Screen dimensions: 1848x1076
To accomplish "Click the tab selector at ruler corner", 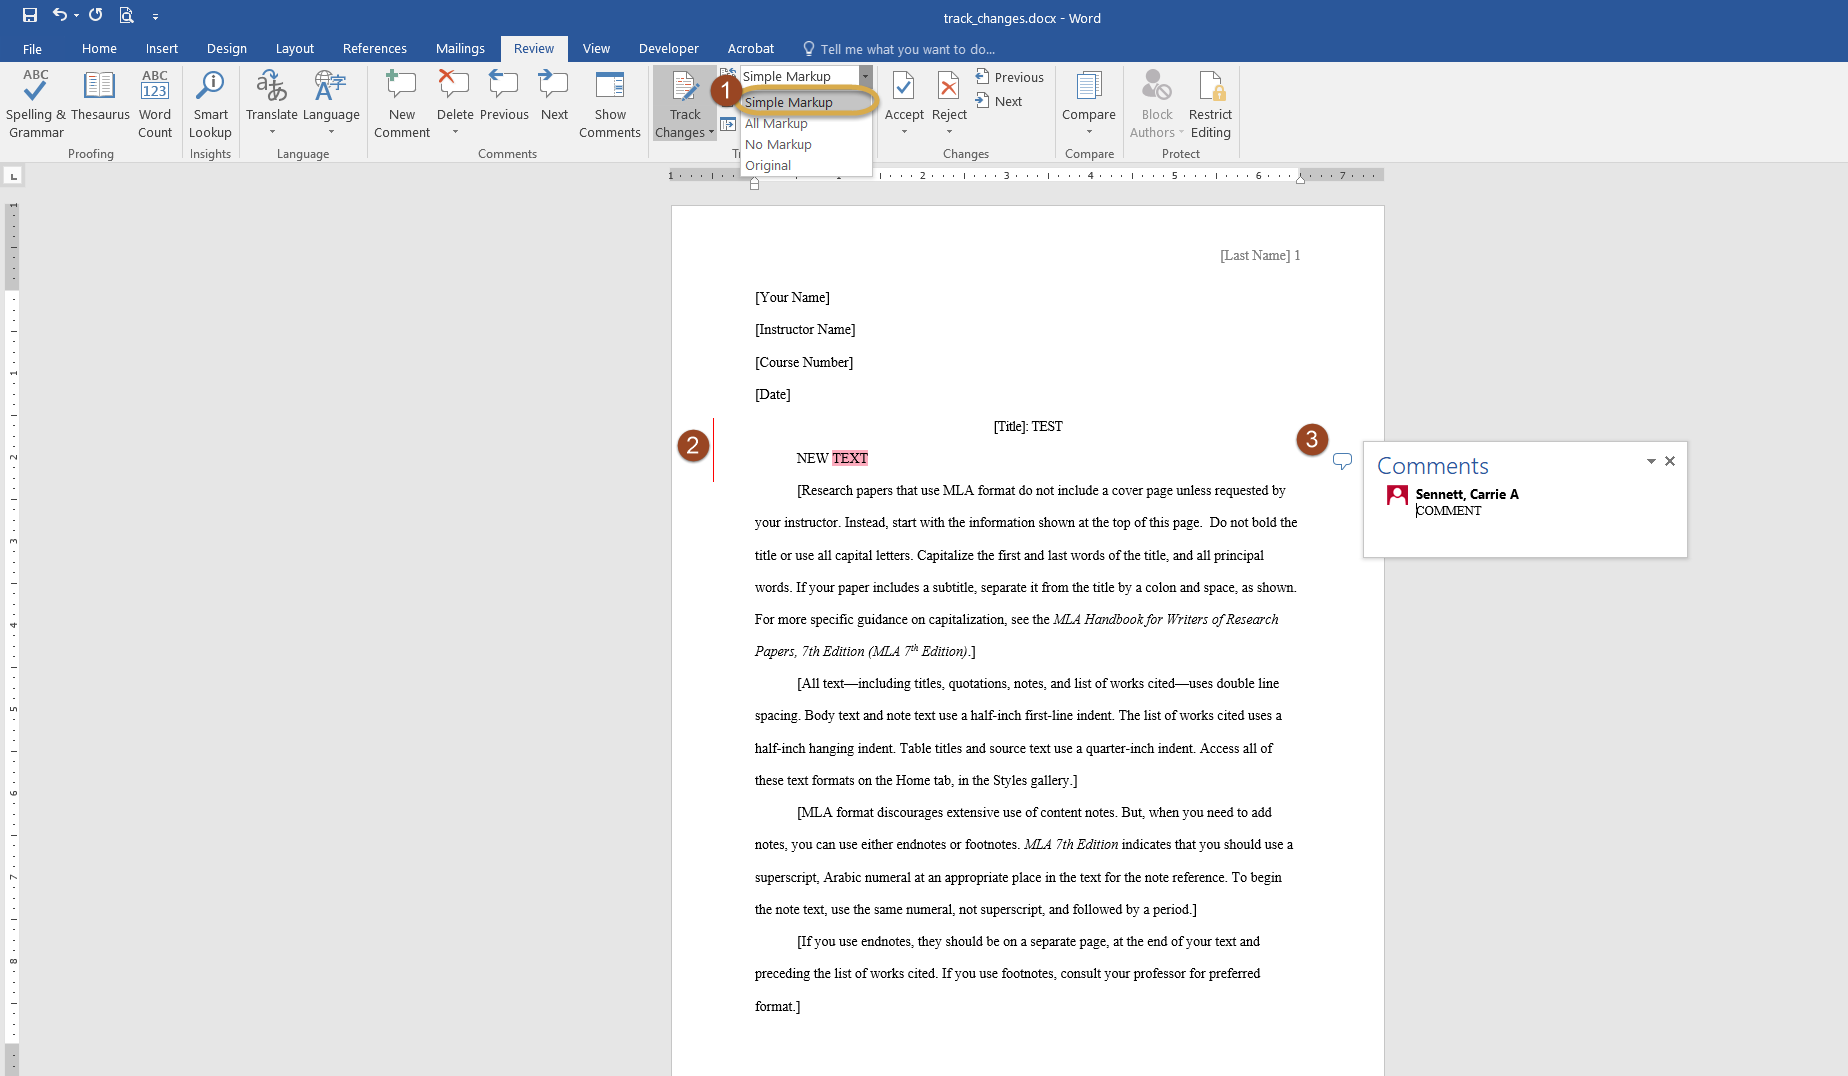I will pyautogui.click(x=13, y=176).
